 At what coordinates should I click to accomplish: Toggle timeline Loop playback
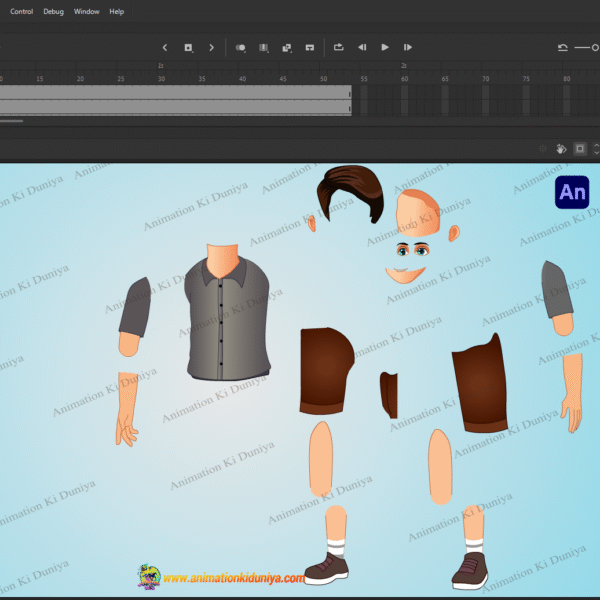tap(339, 47)
